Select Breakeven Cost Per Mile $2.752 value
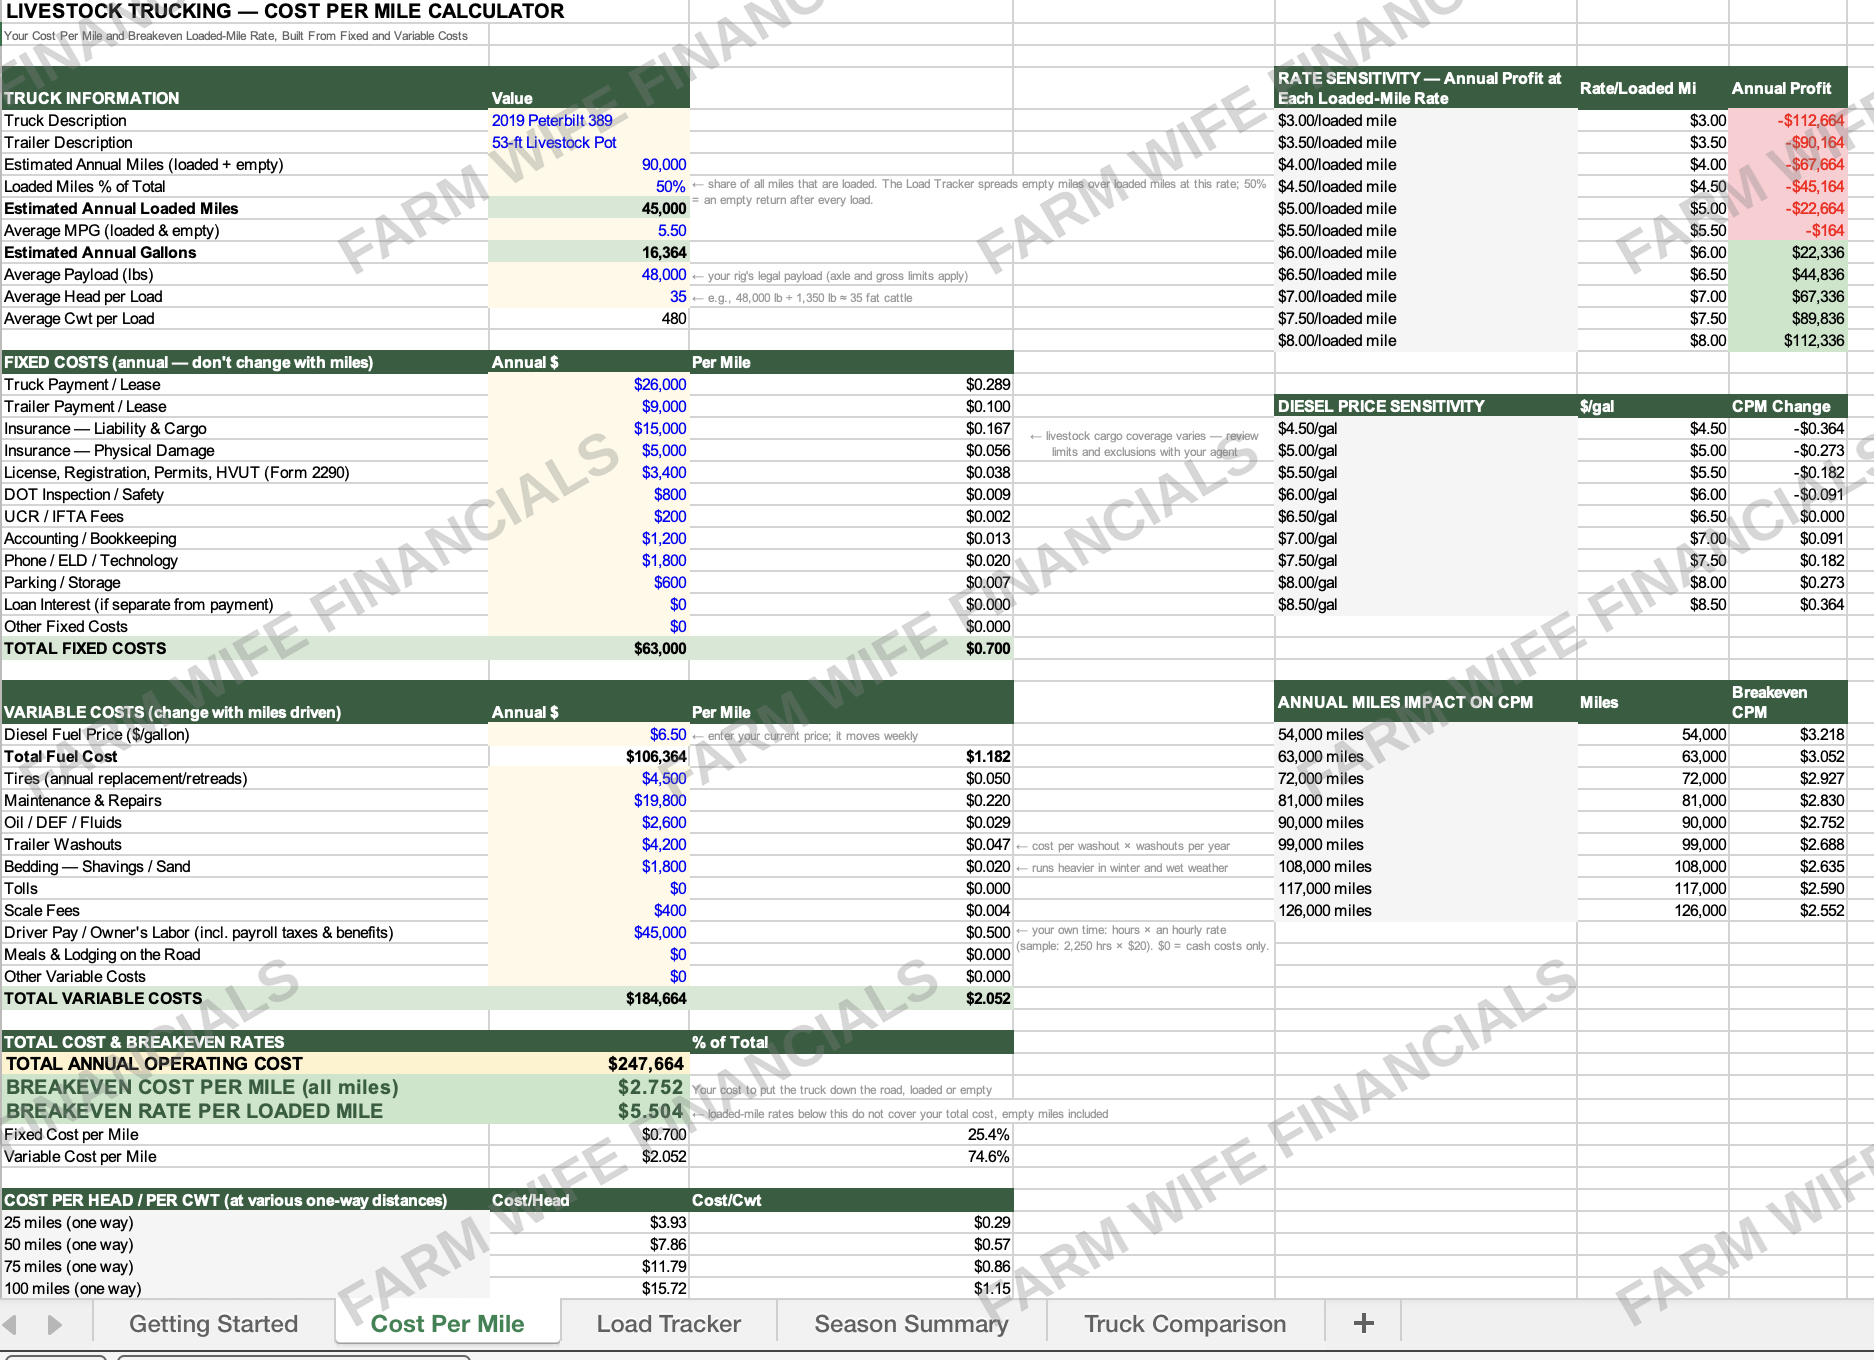Viewport: 1874px width, 1360px height. tap(589, 1087)
